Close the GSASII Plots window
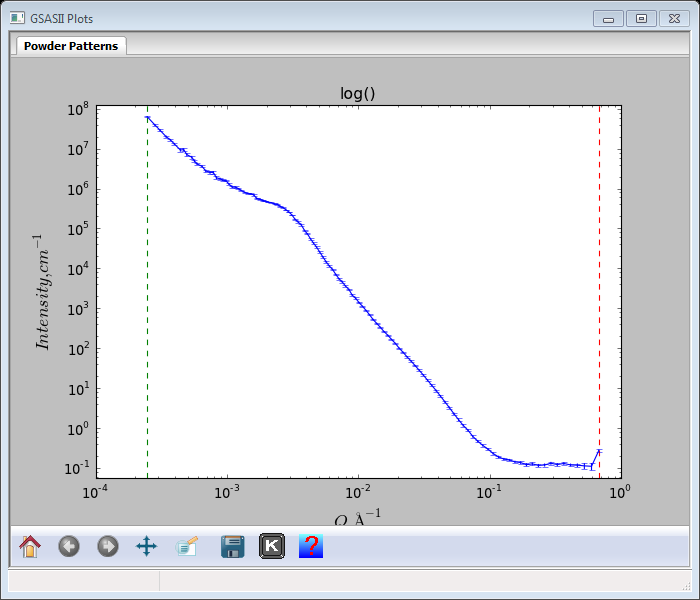Viewport: 700px width, 600px height. 674,19
